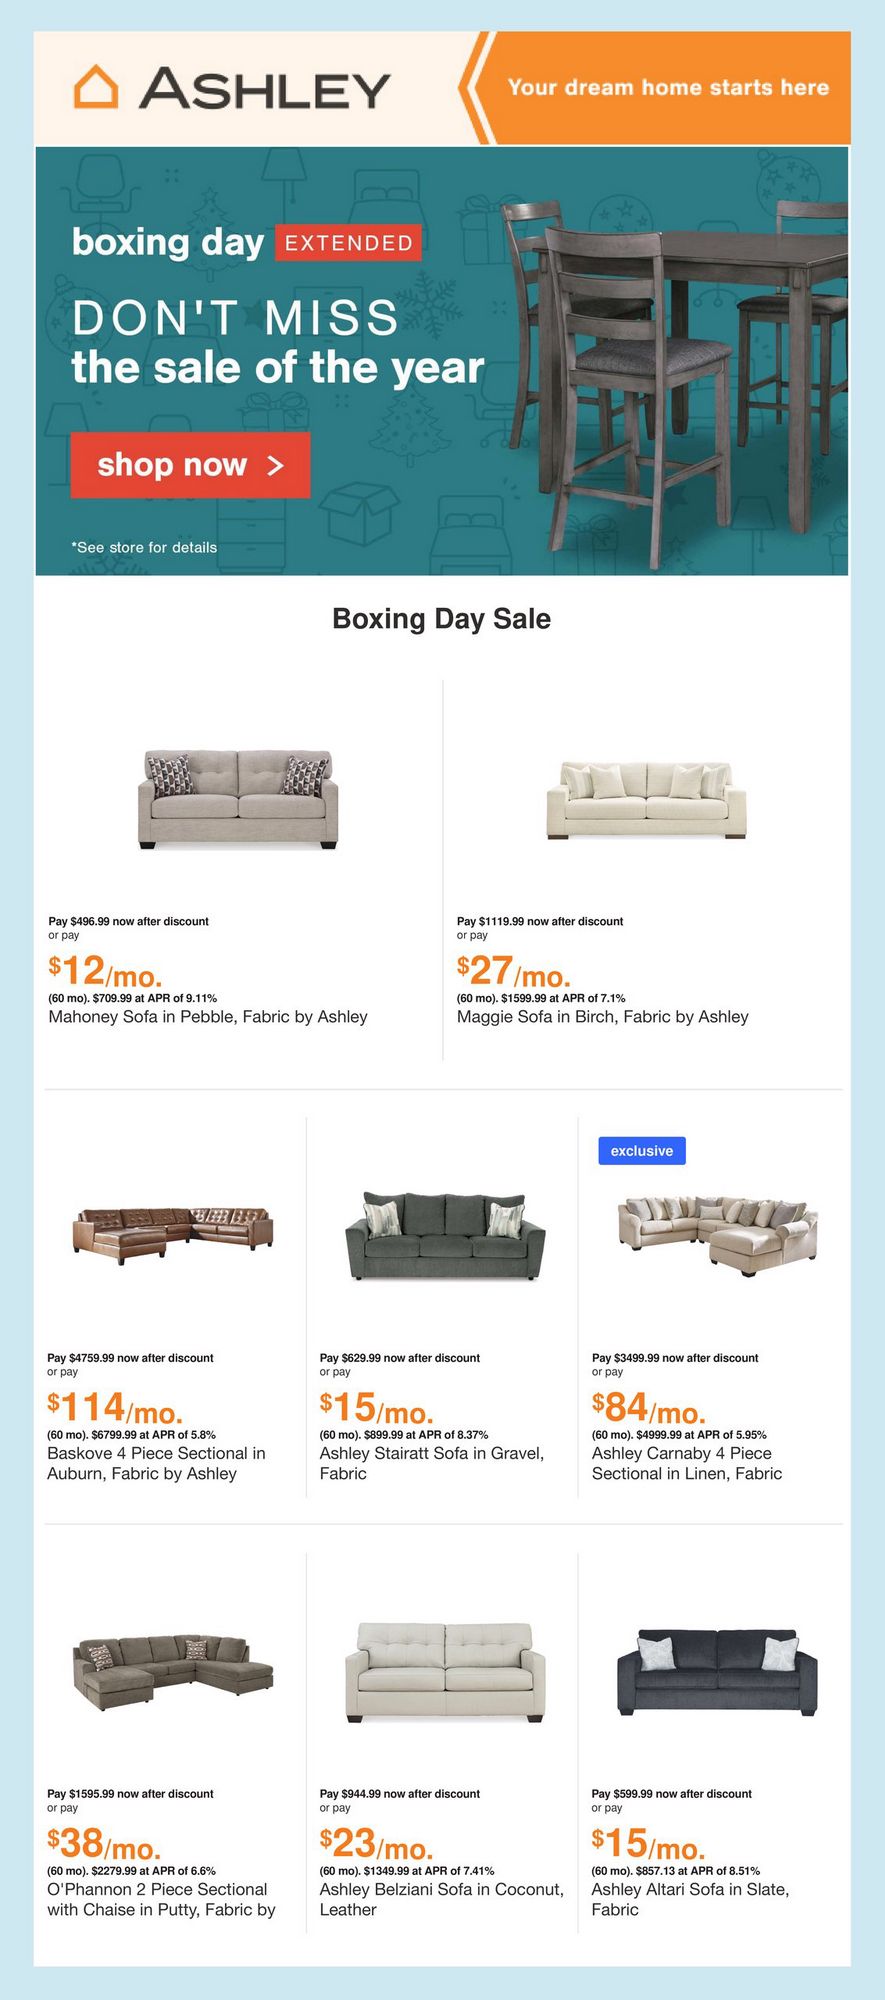Open the Ashley Belziani Sofa image

coord(445,1673)
